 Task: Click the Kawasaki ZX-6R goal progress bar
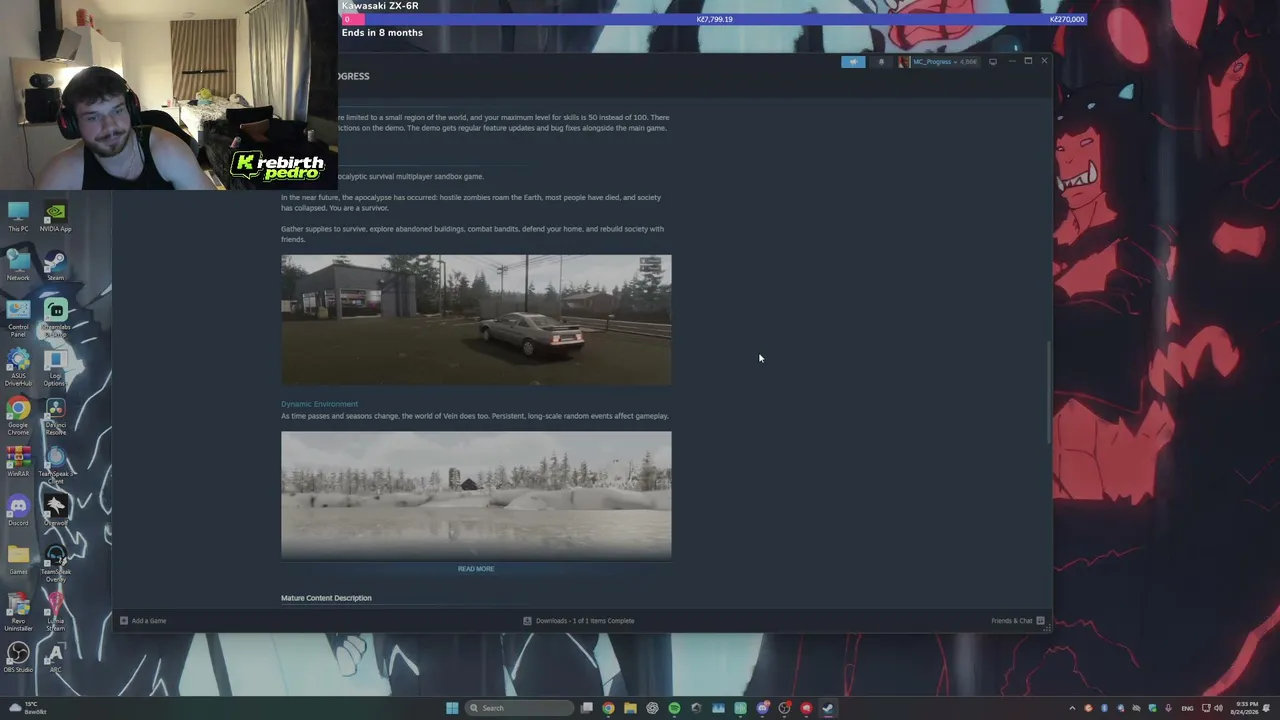tap(714, 19)
